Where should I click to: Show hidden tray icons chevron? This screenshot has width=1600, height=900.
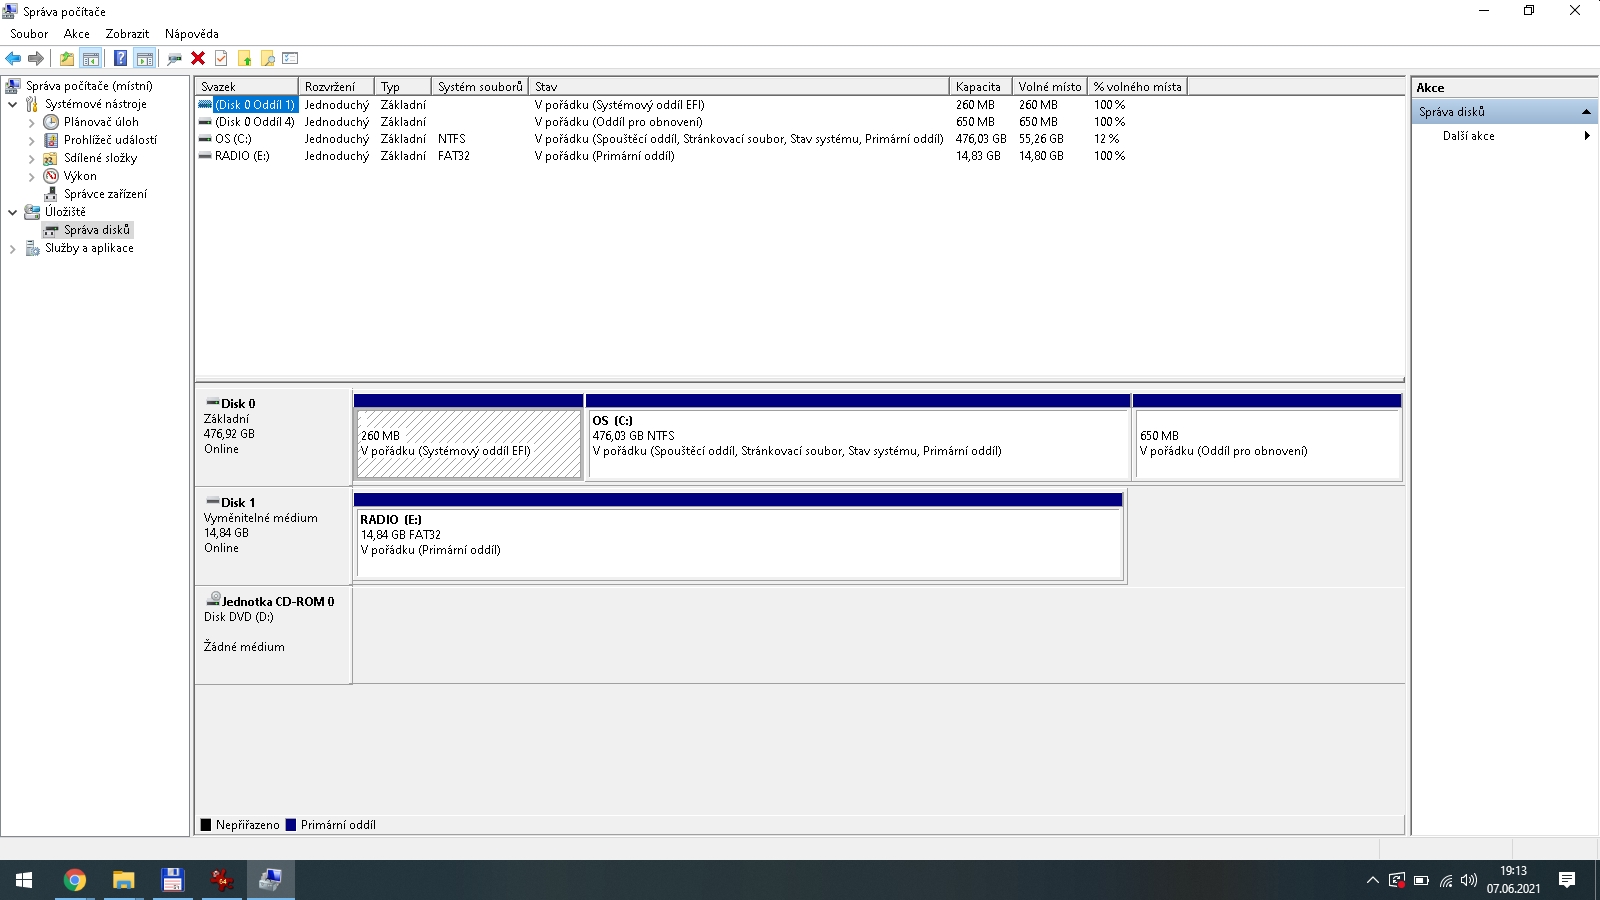[x=1372, y=880]
